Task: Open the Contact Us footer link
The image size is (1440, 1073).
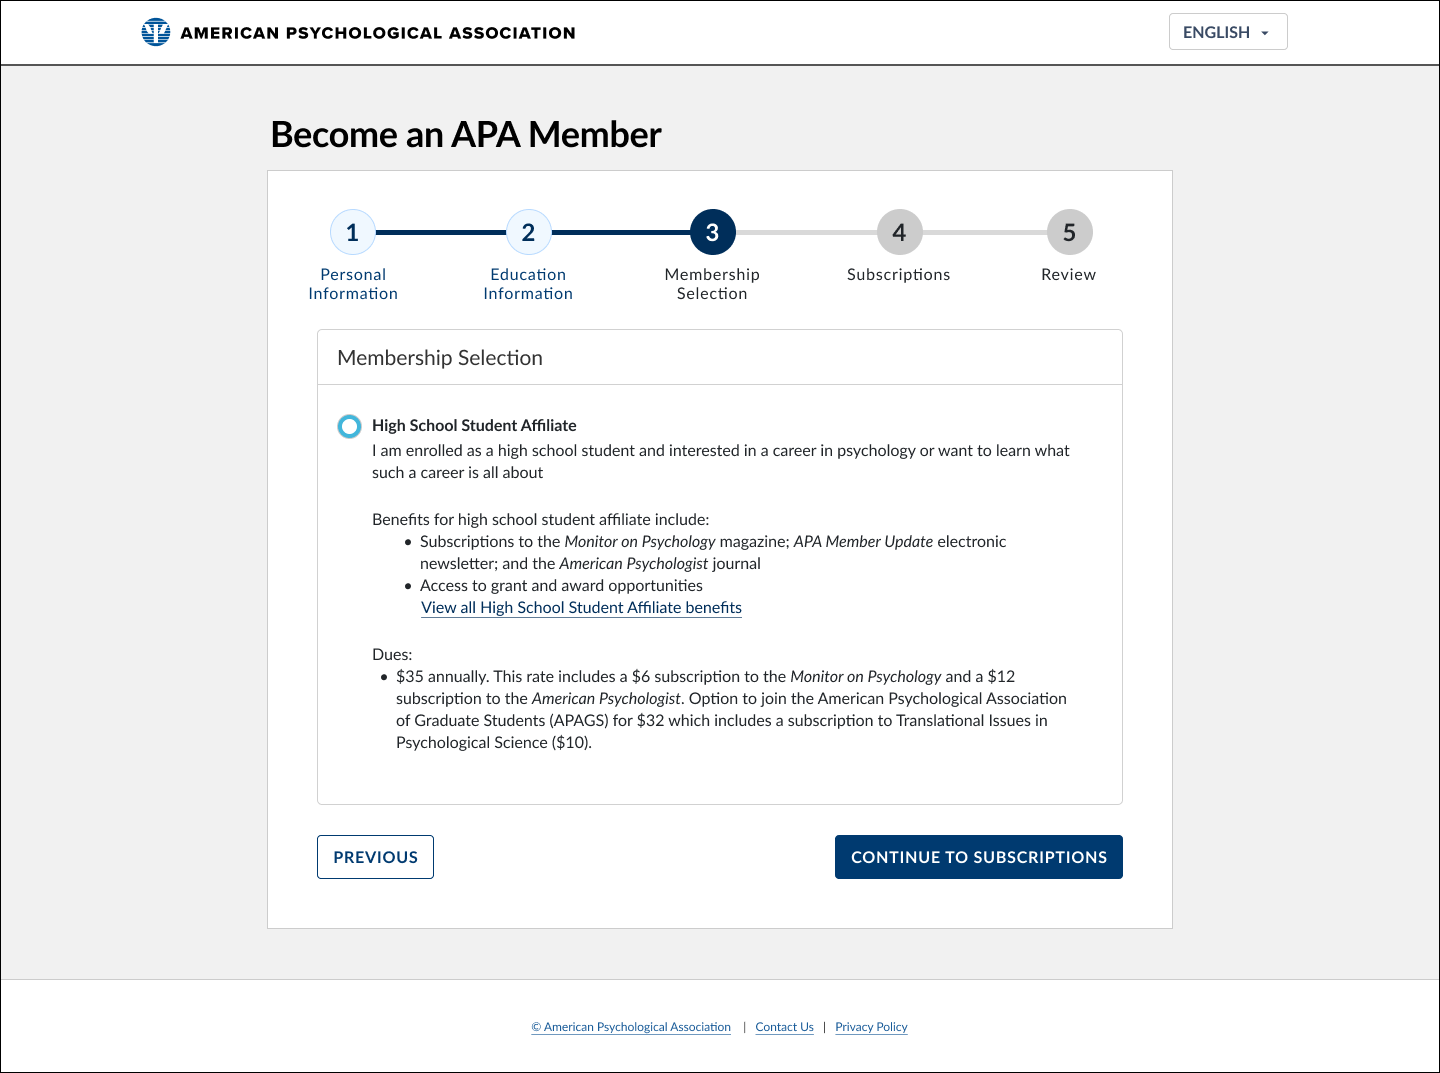Action: (x=784, y=1027)
